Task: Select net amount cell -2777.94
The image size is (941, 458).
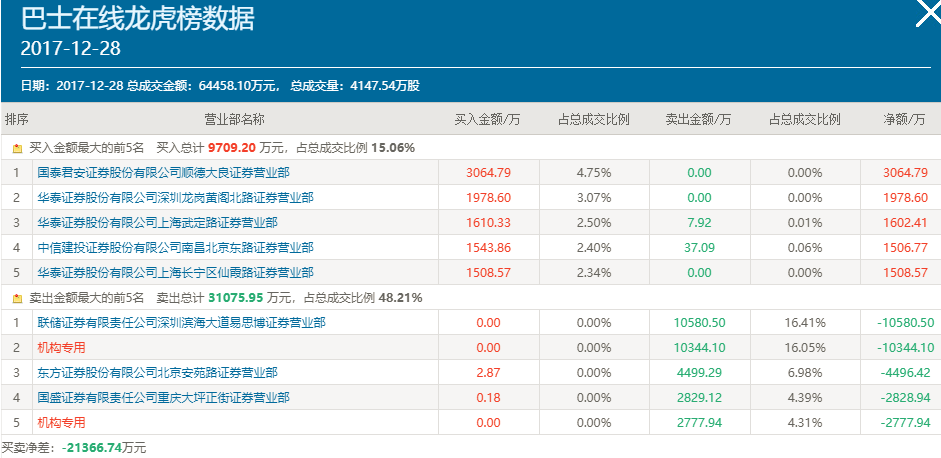Action: (905, 423)
